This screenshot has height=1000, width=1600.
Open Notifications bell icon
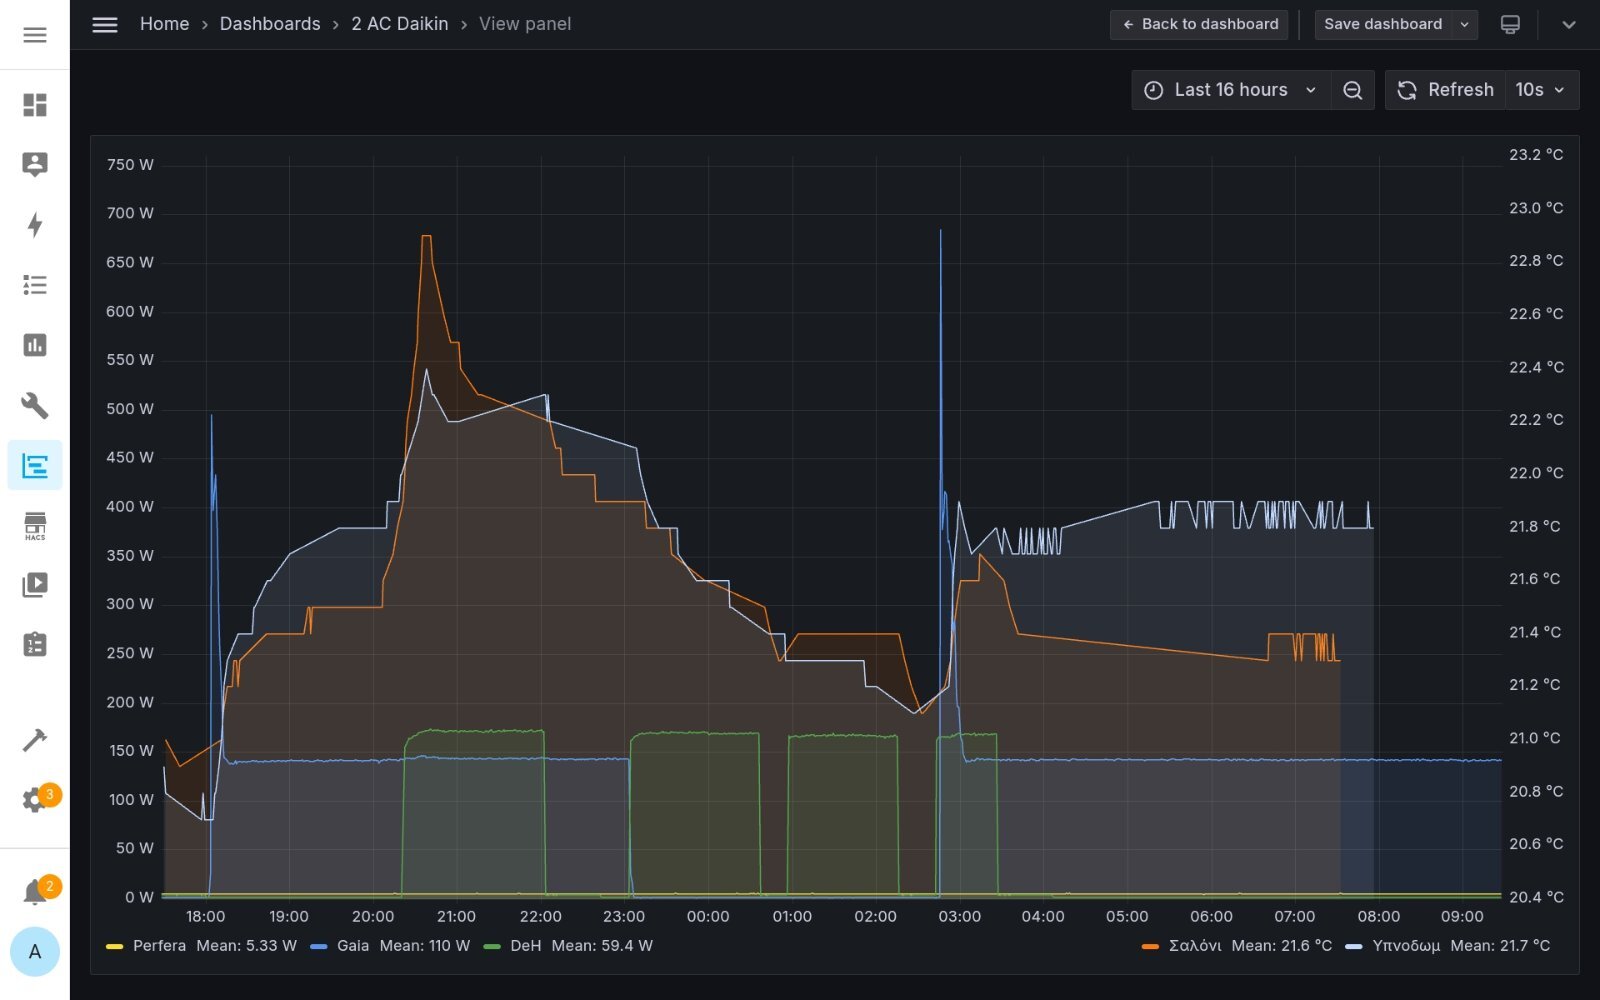click(x=35, y=891)
